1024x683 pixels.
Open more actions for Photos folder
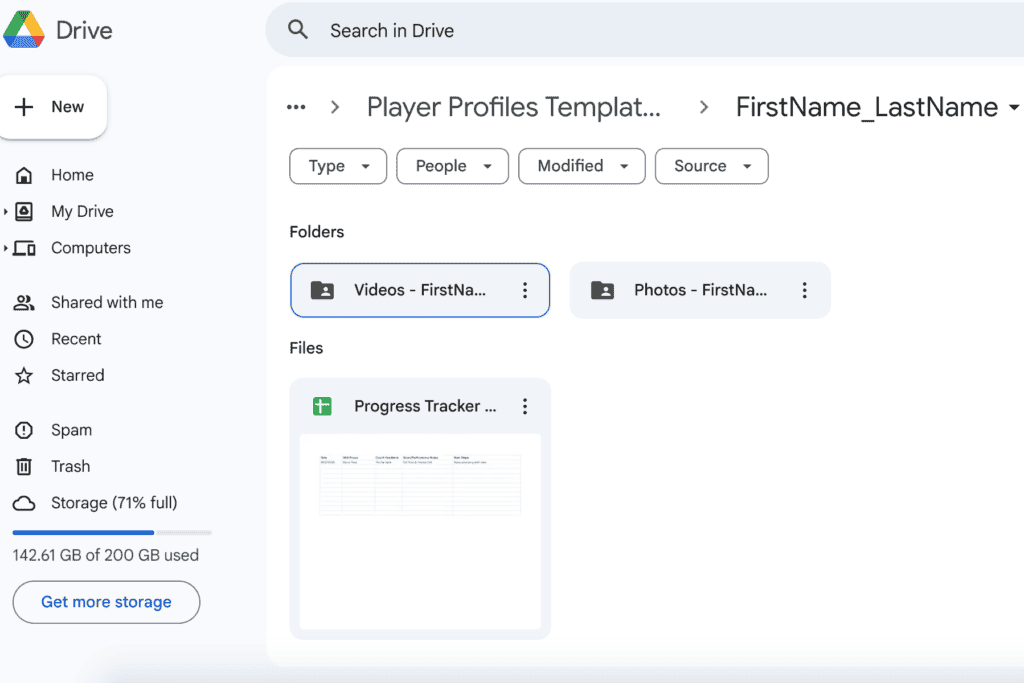coord(805,291)
